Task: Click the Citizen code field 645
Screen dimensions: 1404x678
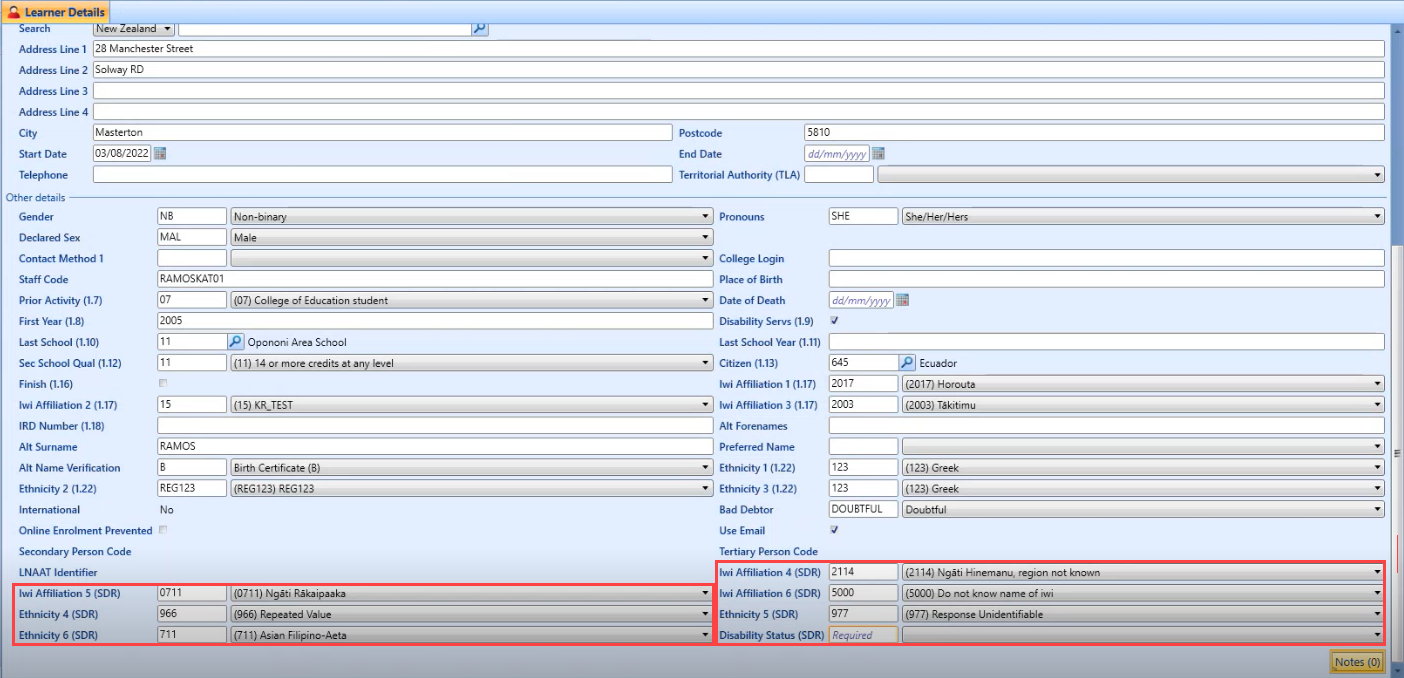Action: click(863, 363)
